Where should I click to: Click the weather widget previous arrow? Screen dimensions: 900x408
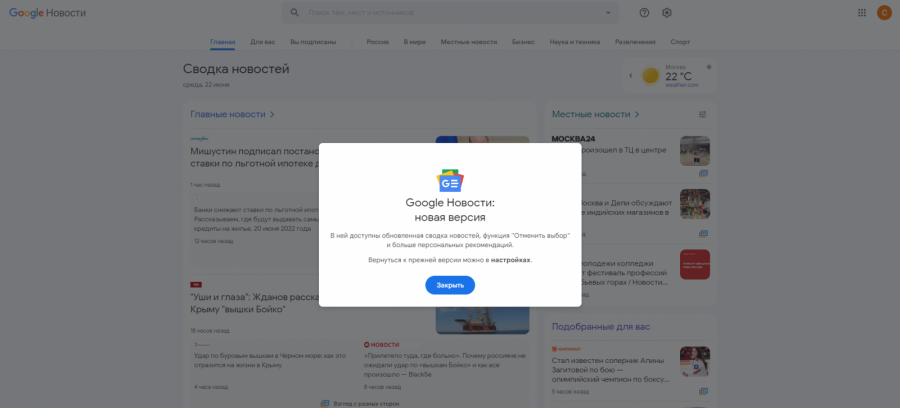[x=630, y=76]
